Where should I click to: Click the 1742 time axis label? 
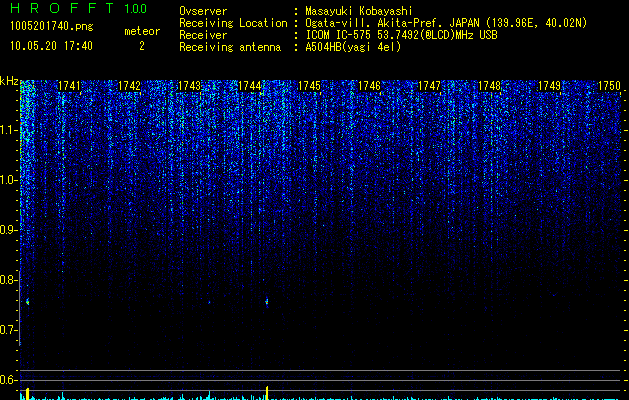coord(130,86)
